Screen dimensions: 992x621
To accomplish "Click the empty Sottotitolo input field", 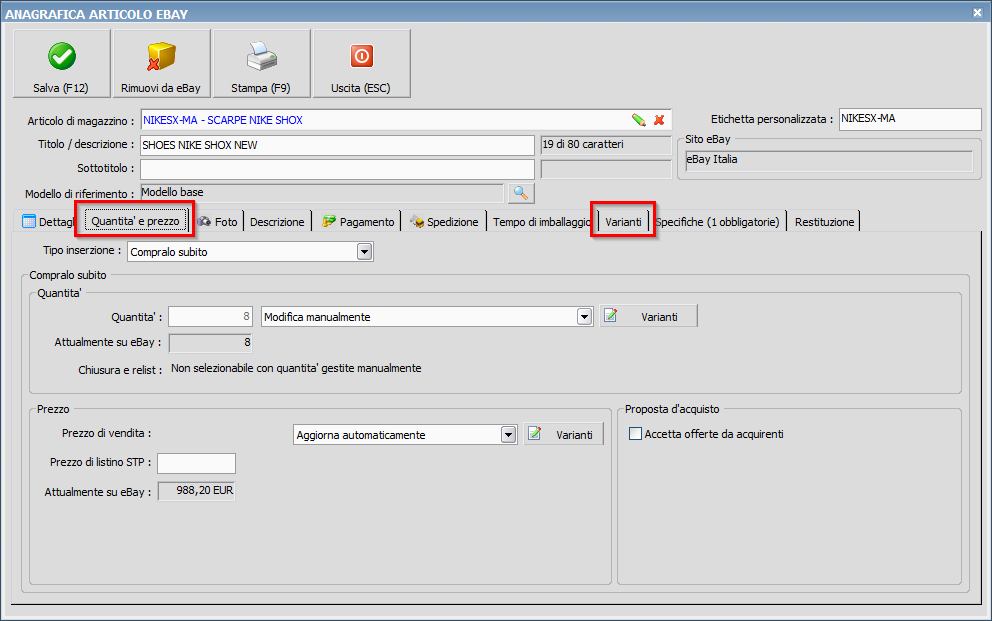I will 337,169.
